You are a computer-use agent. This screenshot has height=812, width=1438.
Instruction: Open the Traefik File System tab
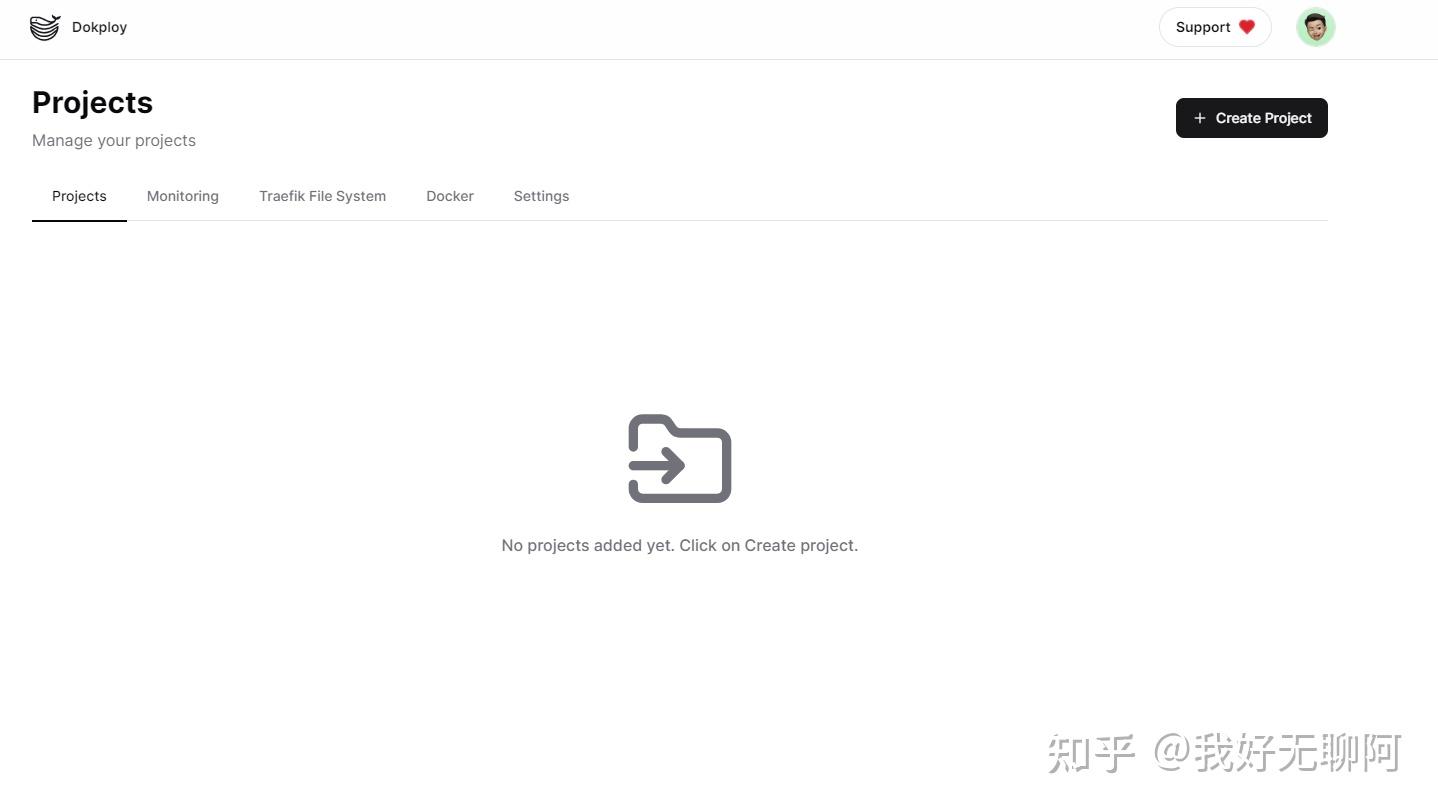[x=322, y=196]
